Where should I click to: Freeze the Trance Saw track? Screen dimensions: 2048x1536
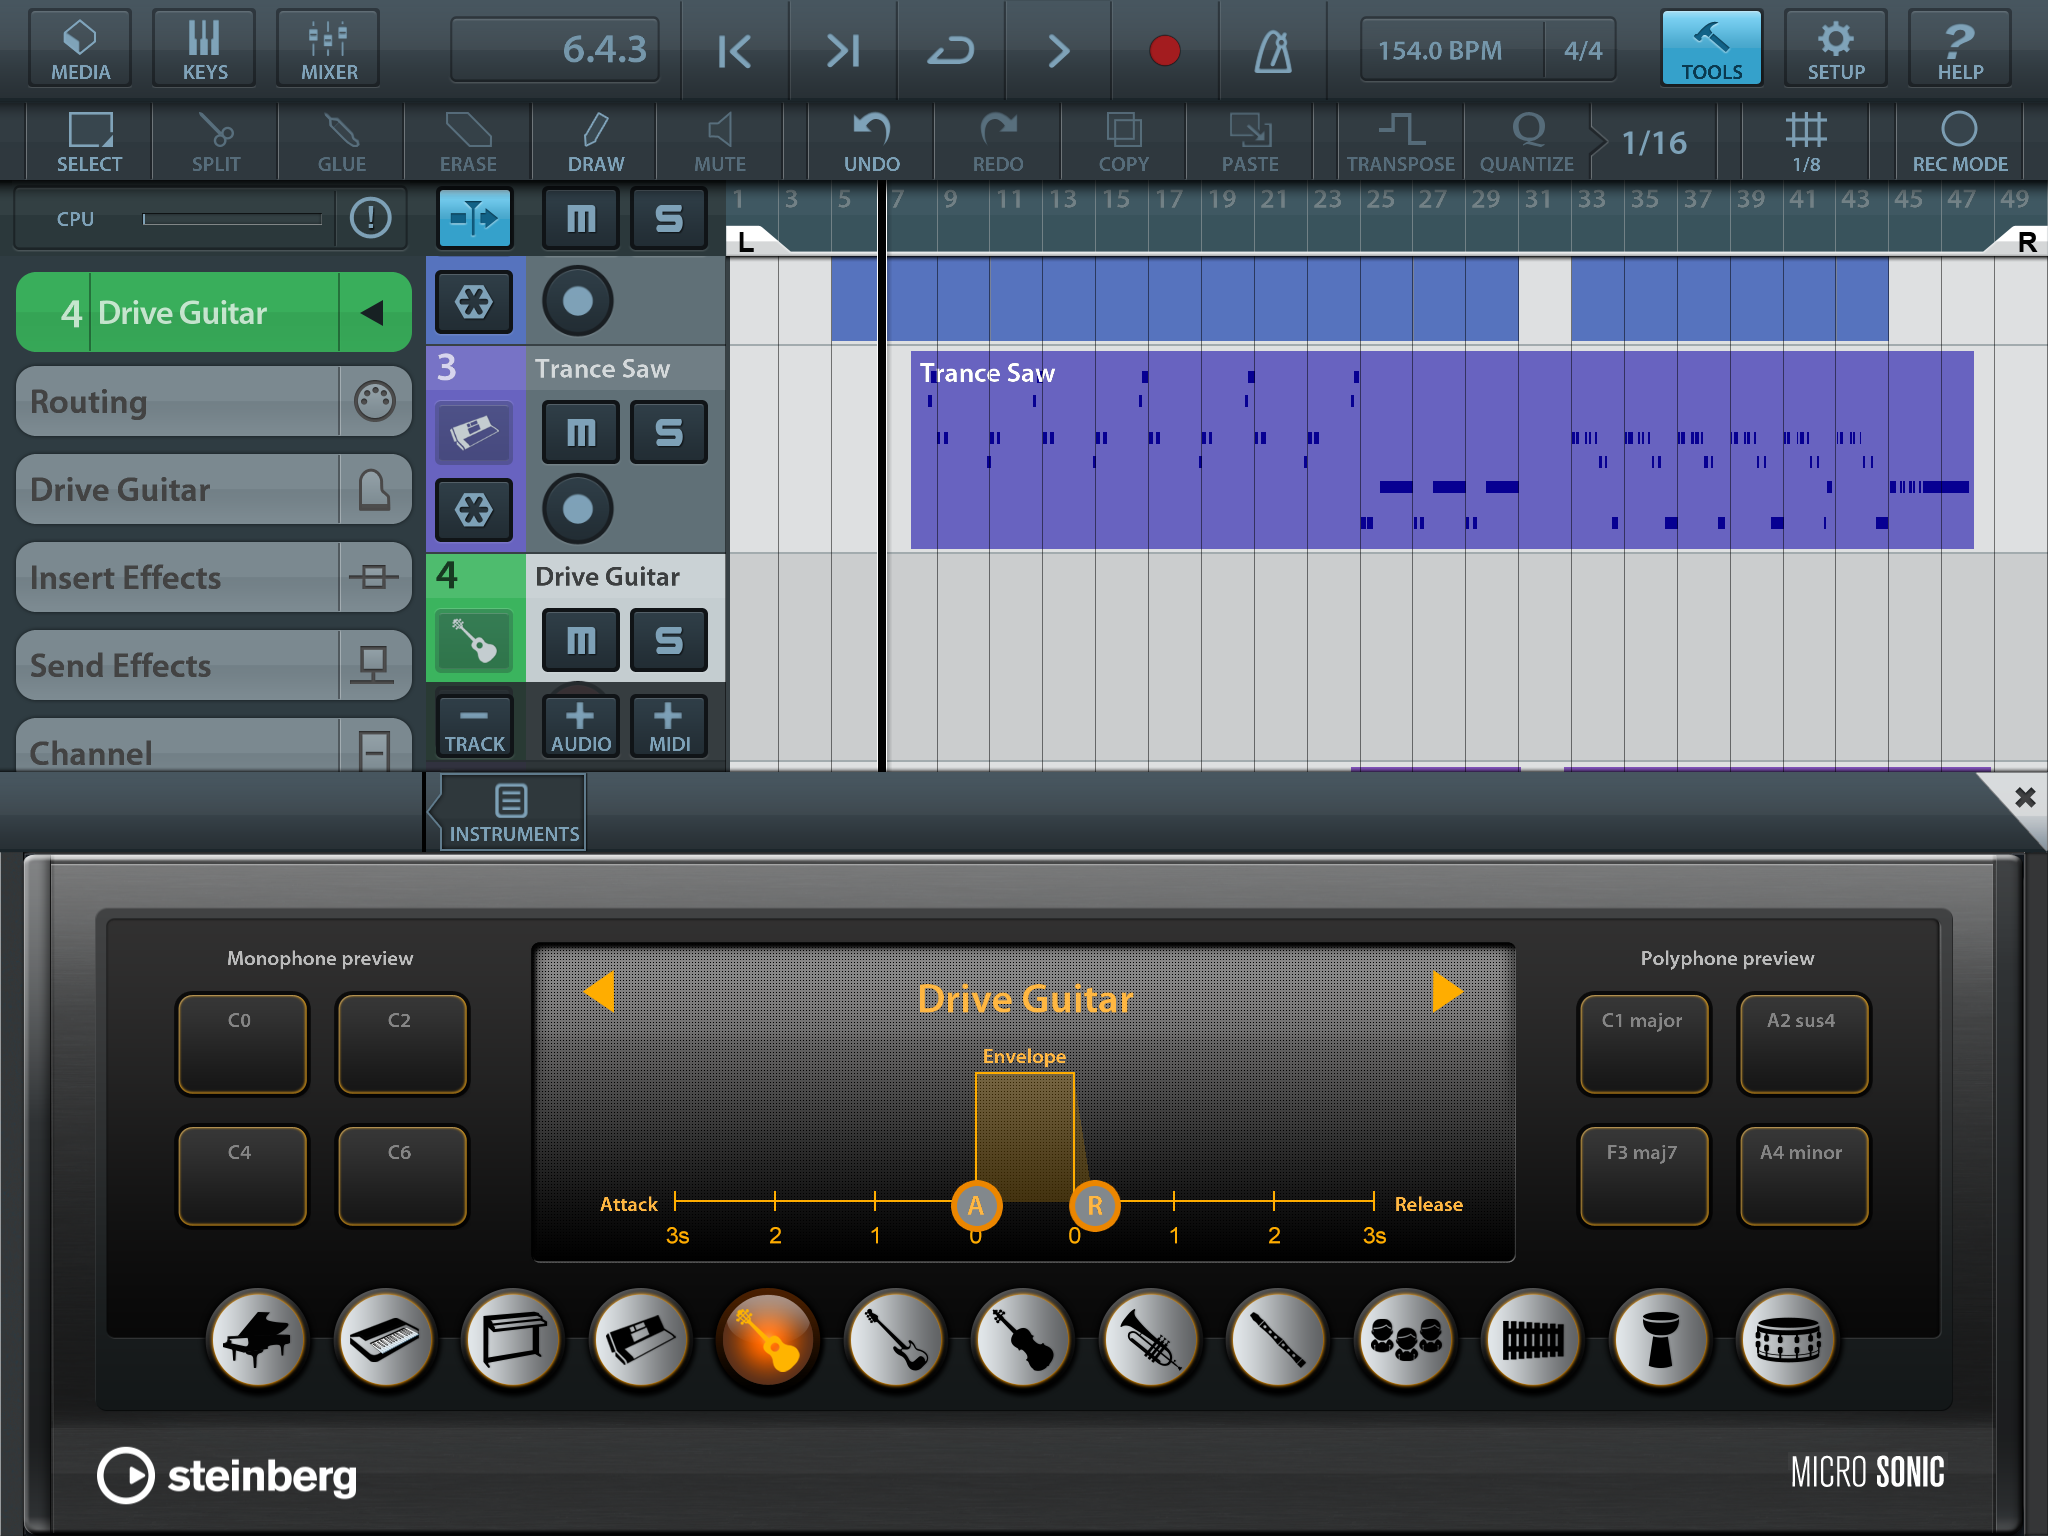click(475, 509)
